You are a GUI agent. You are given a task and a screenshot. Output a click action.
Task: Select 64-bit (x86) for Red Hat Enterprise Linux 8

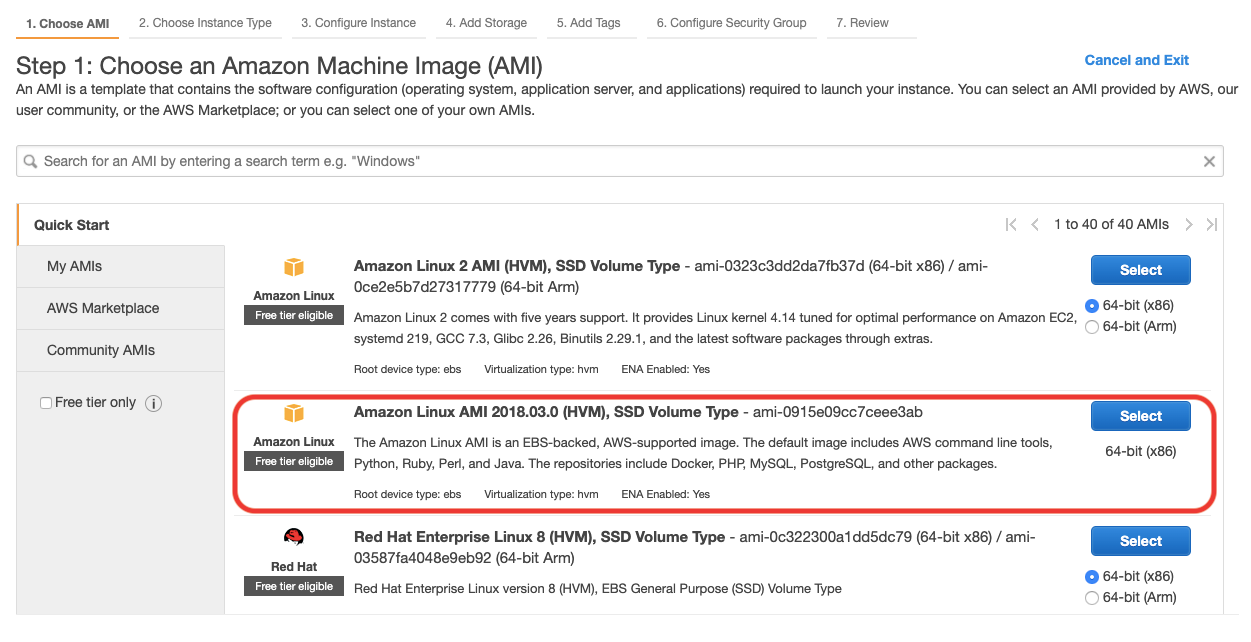(1092, 577)
